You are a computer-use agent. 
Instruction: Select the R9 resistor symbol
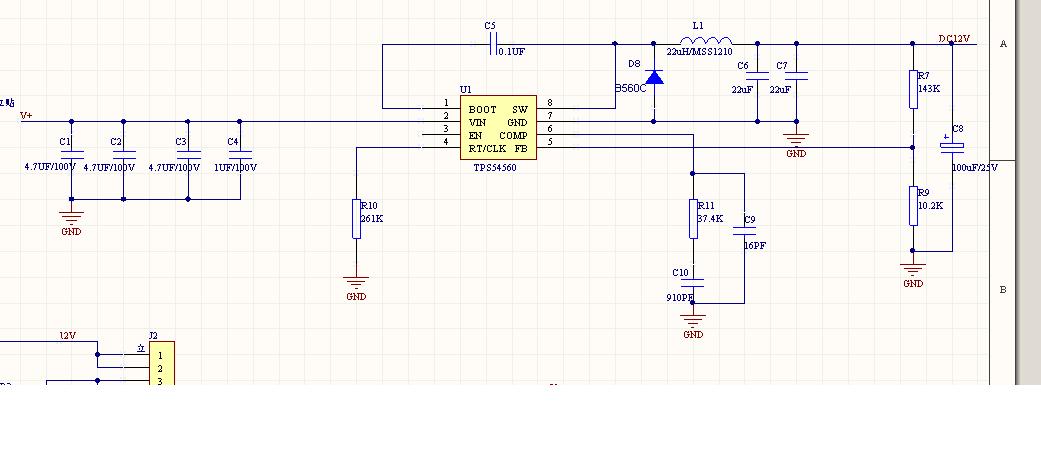coord(913,206)
